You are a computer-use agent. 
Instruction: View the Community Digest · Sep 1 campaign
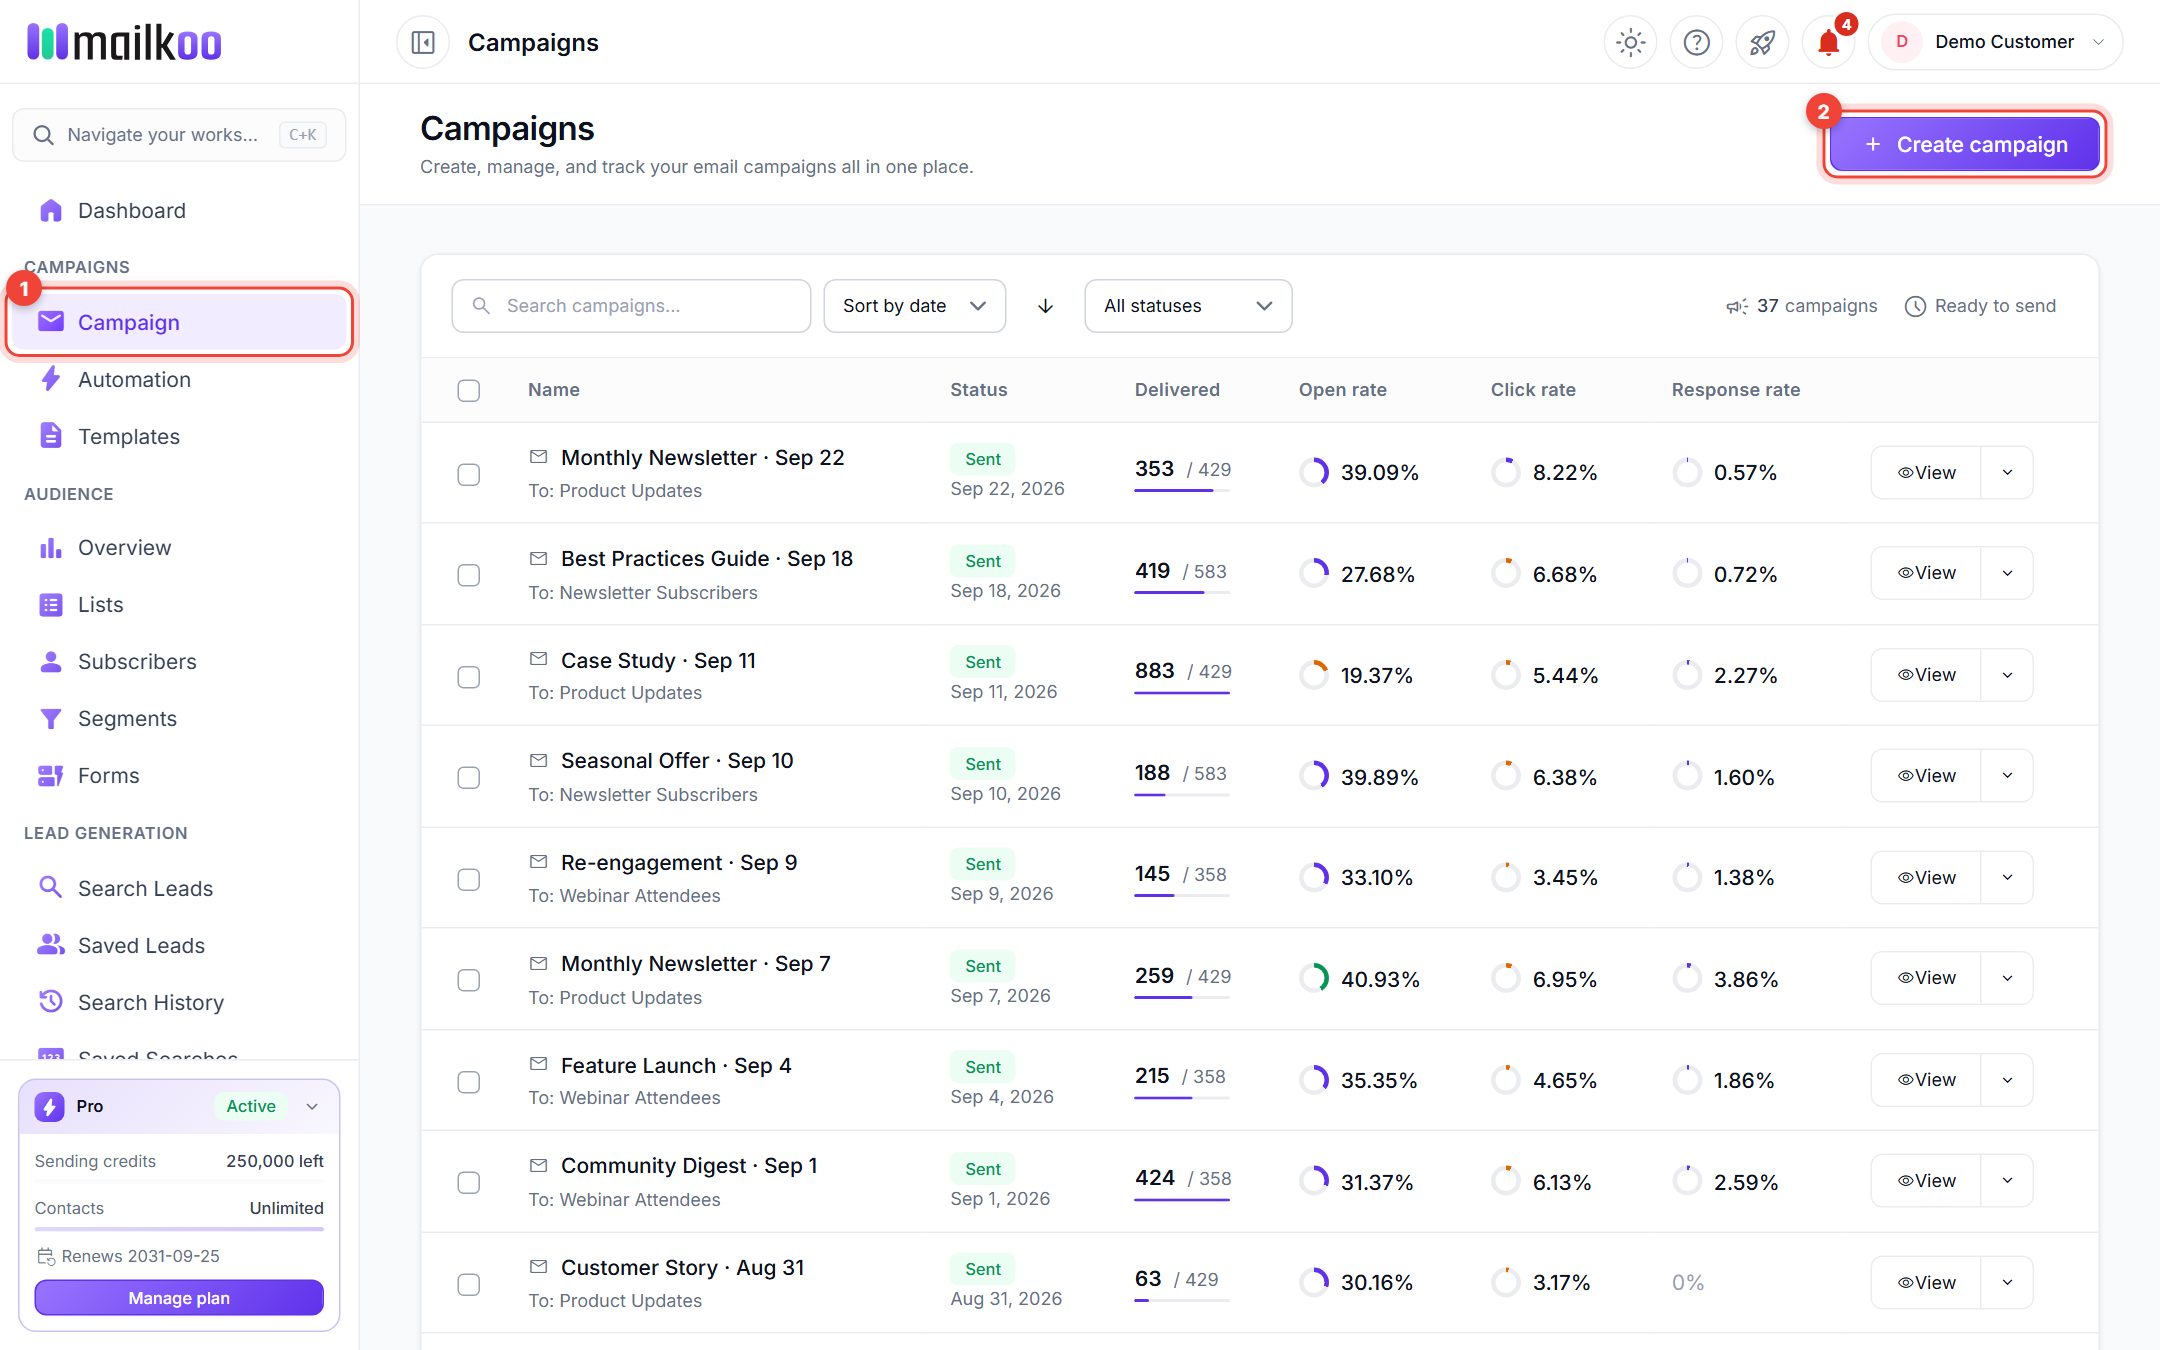pyautogui.click(x=1926, y=1181)
